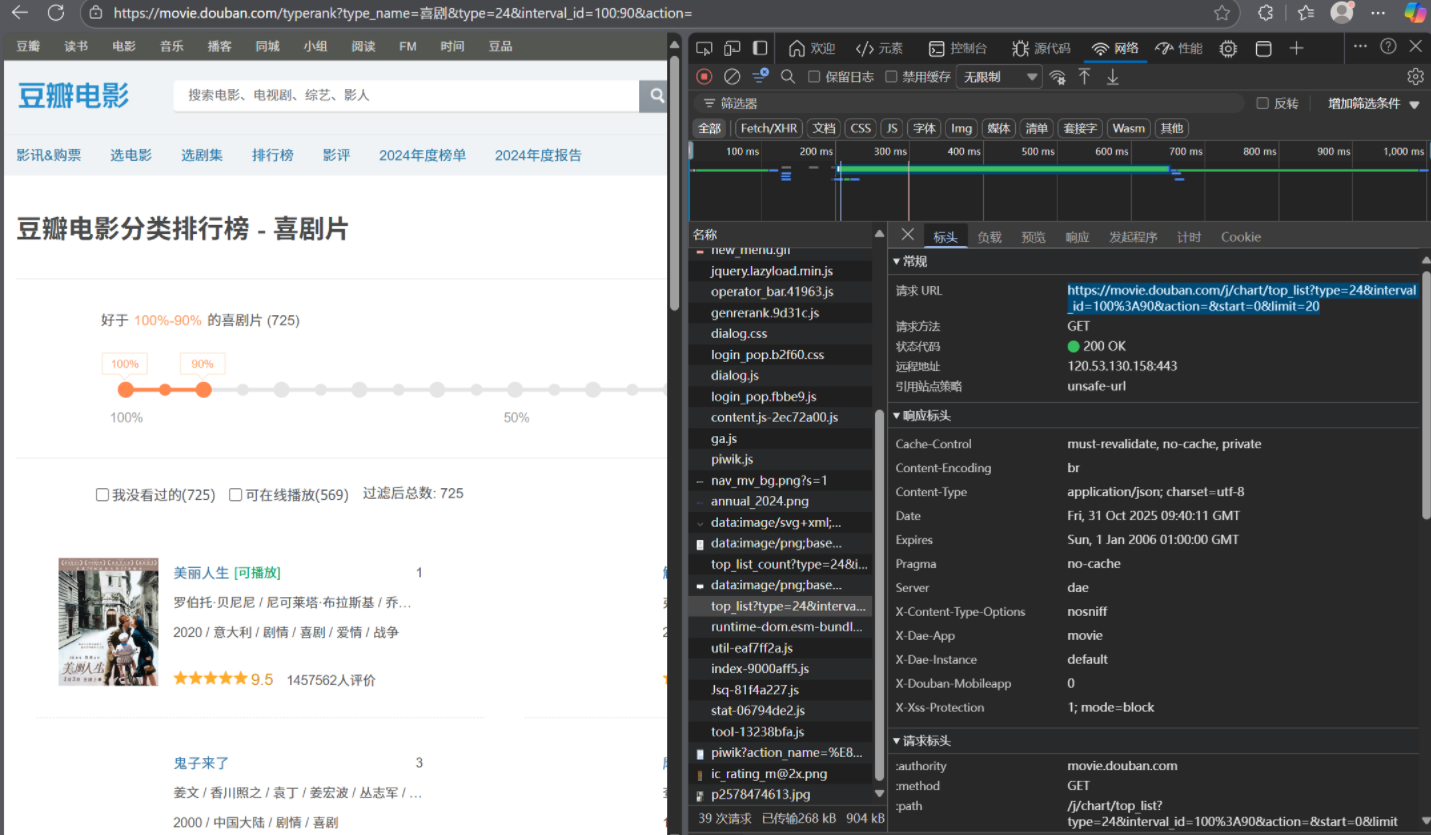Screen dimensions: 1431x835
Task: Open 2024年度榜单 link
Action: [422, 155]
